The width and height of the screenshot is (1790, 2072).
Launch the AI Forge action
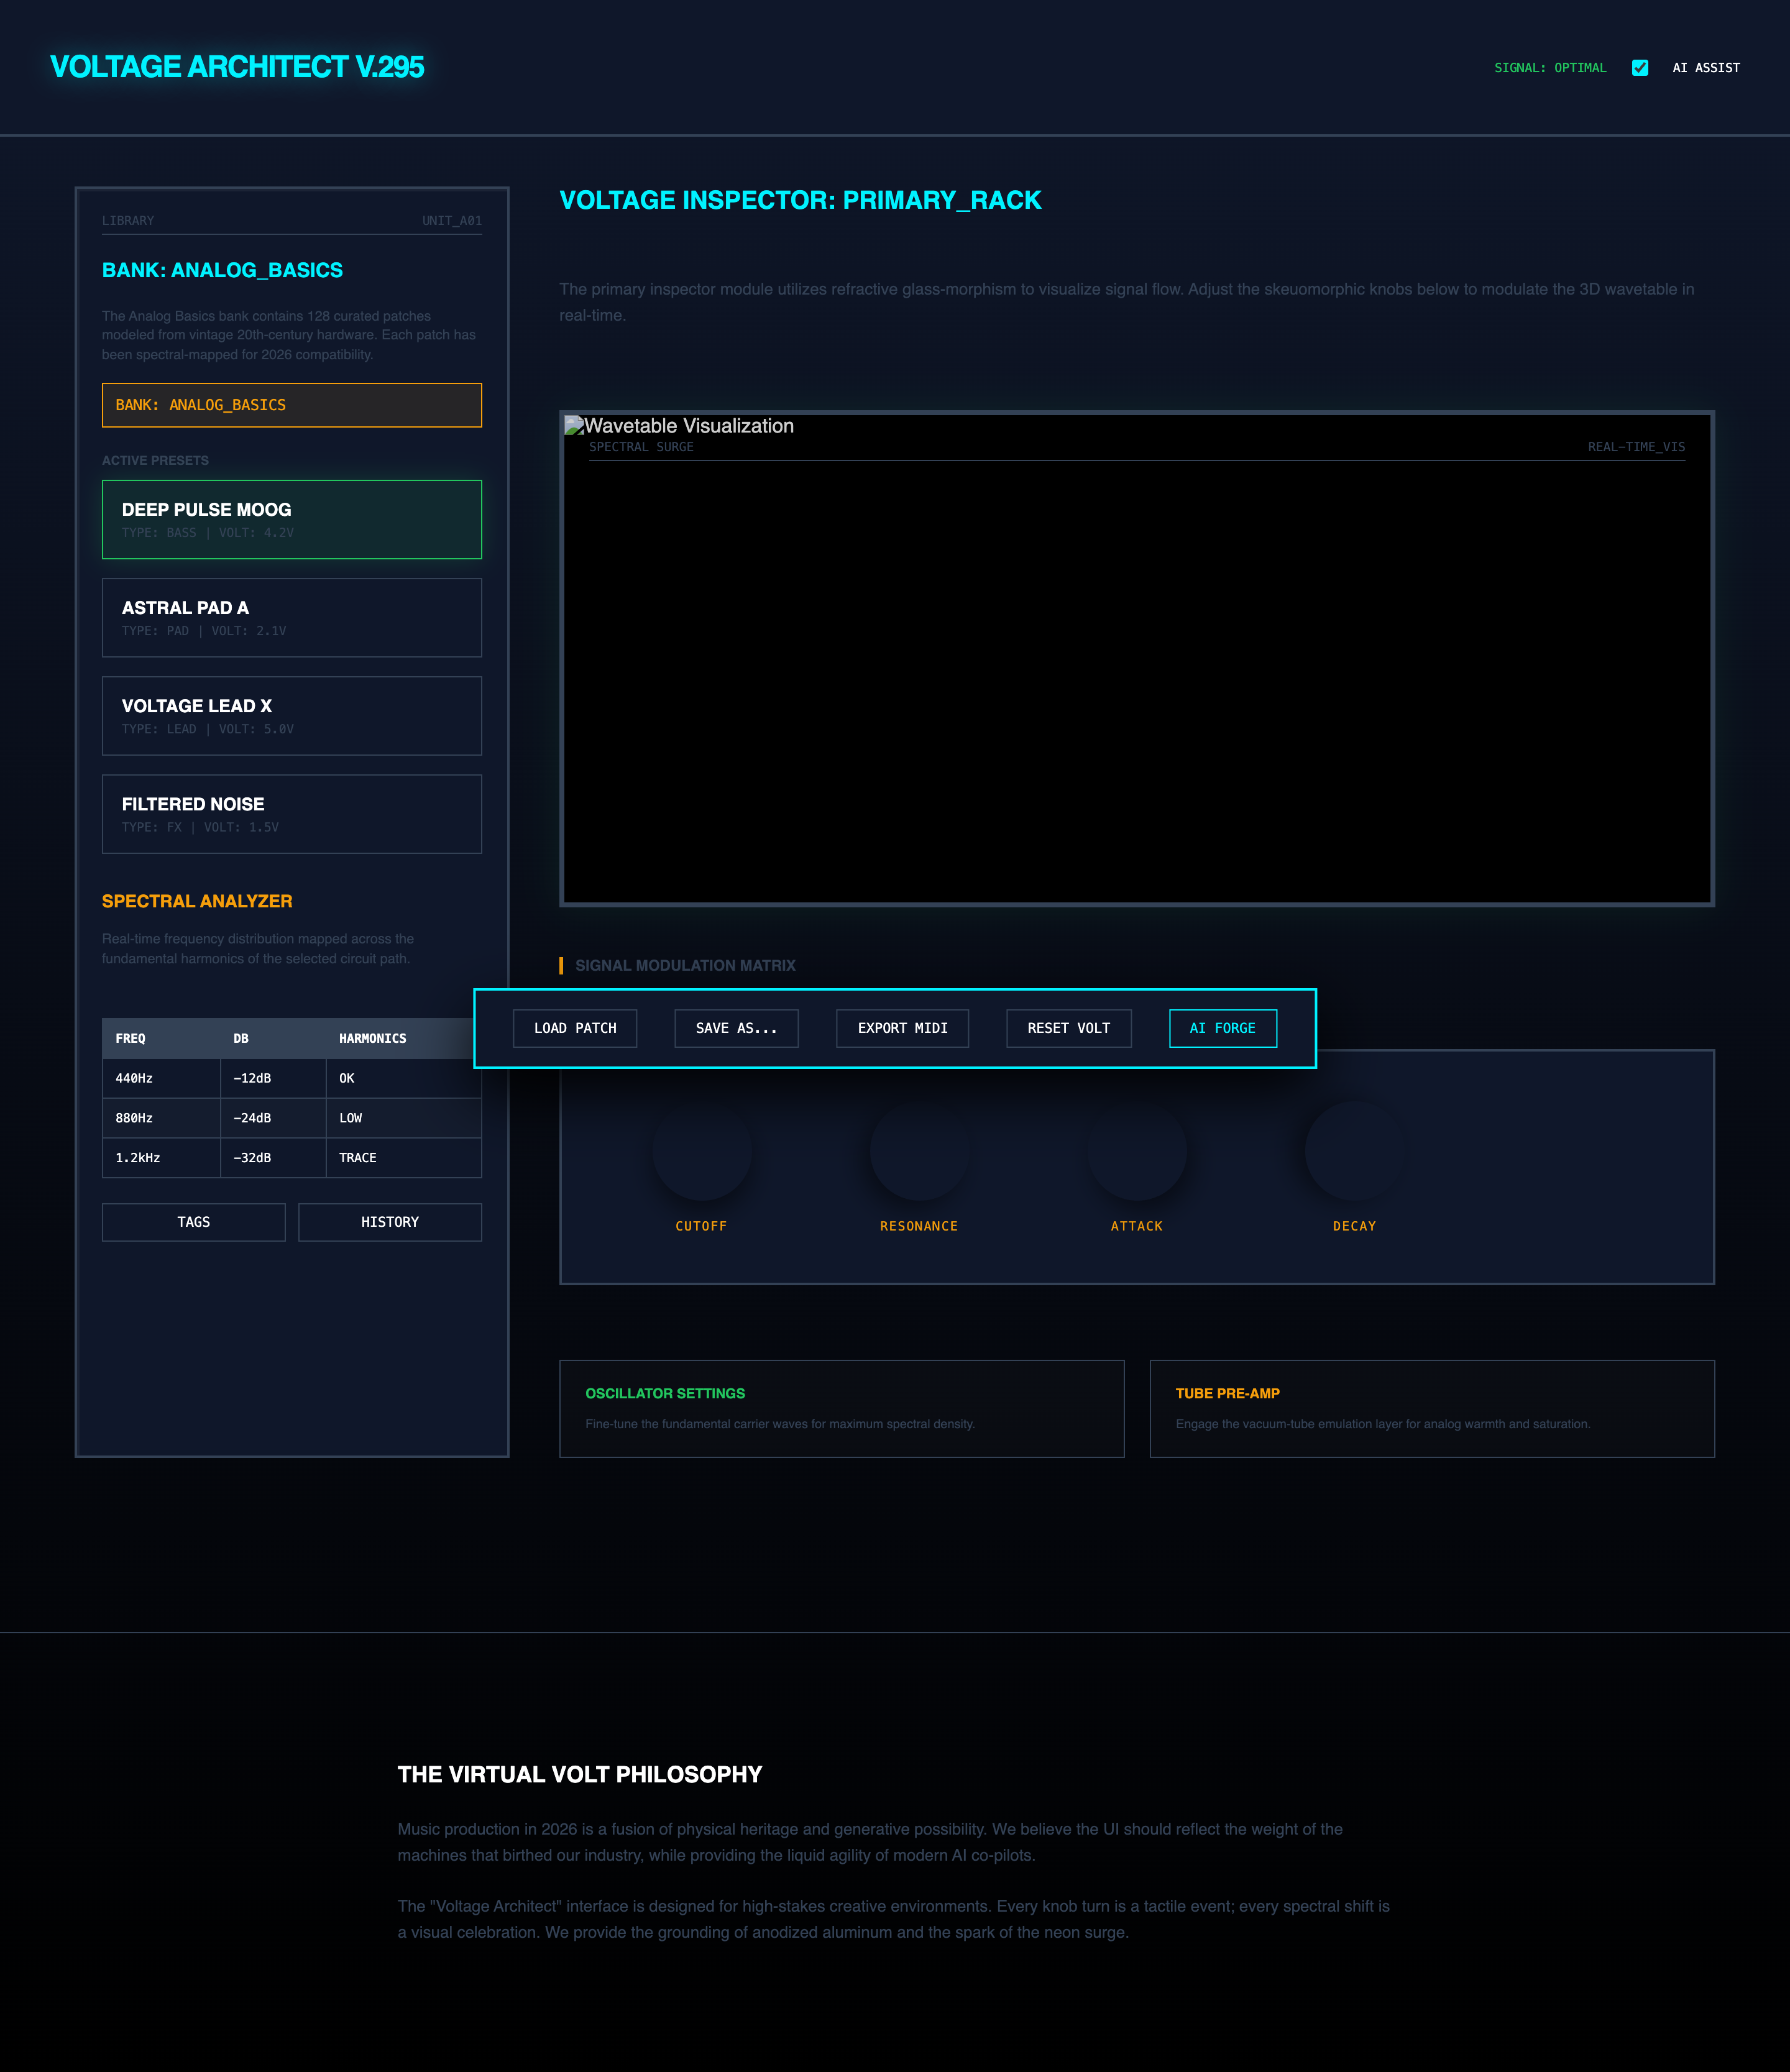(x=1222, y=1028)
